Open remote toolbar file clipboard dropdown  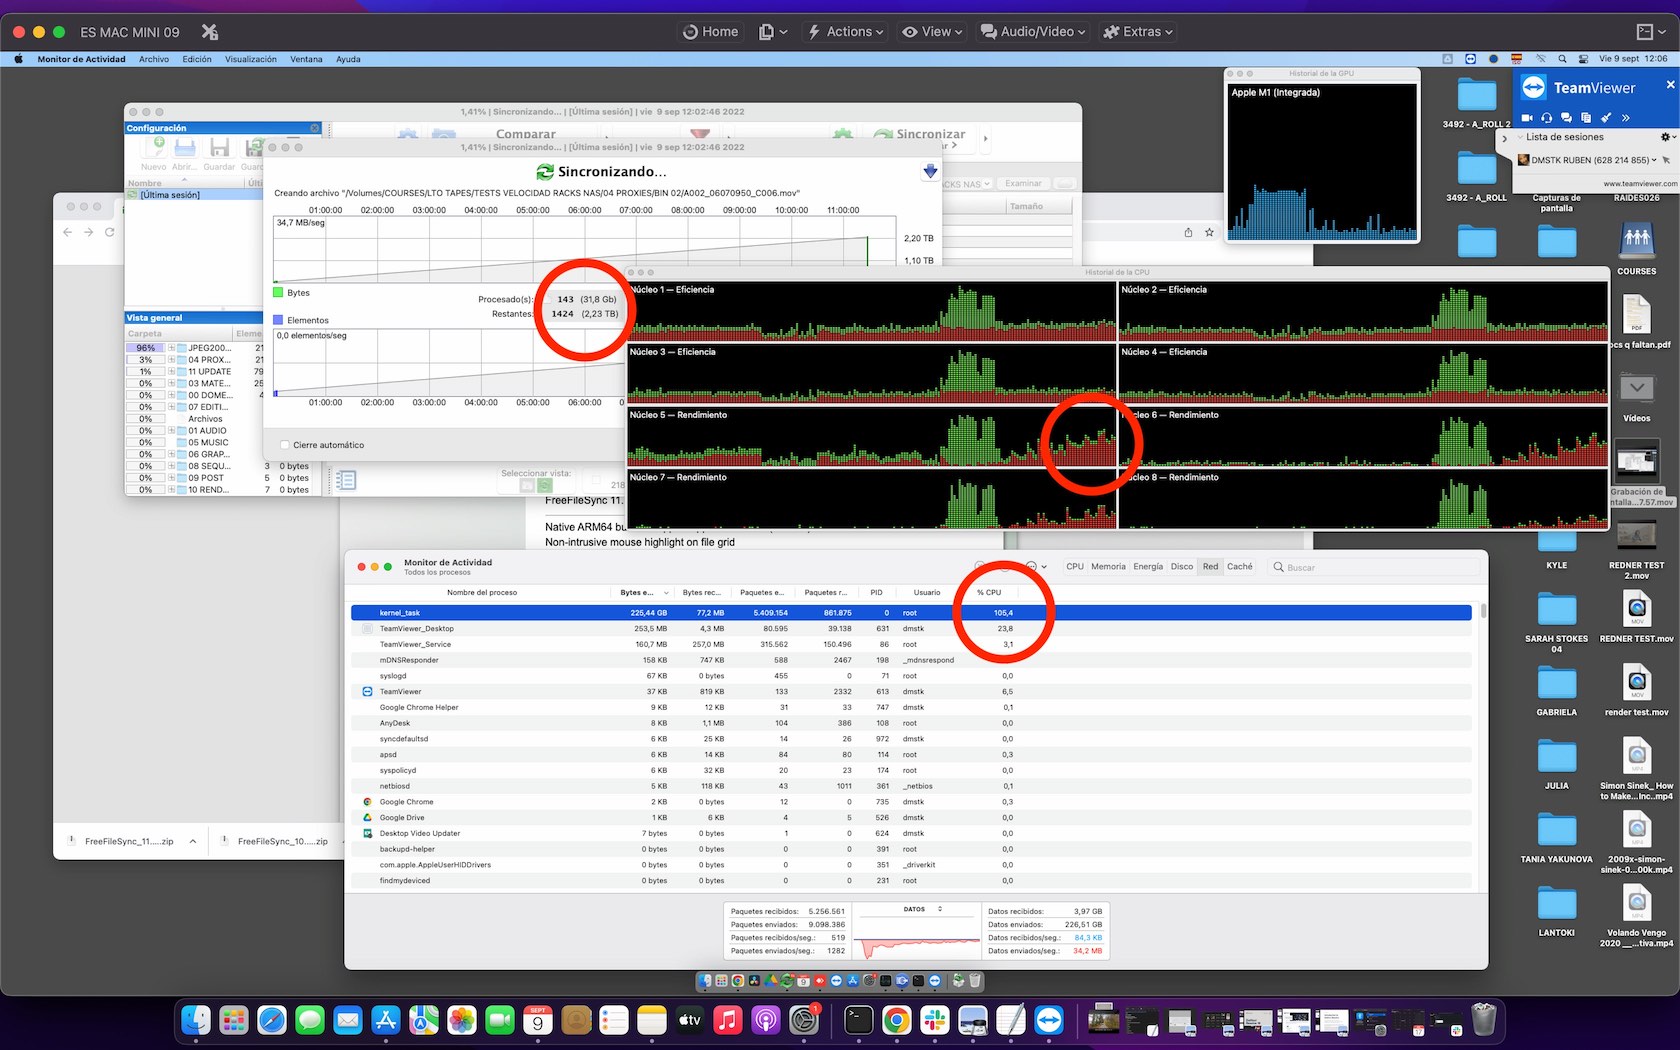773,32
